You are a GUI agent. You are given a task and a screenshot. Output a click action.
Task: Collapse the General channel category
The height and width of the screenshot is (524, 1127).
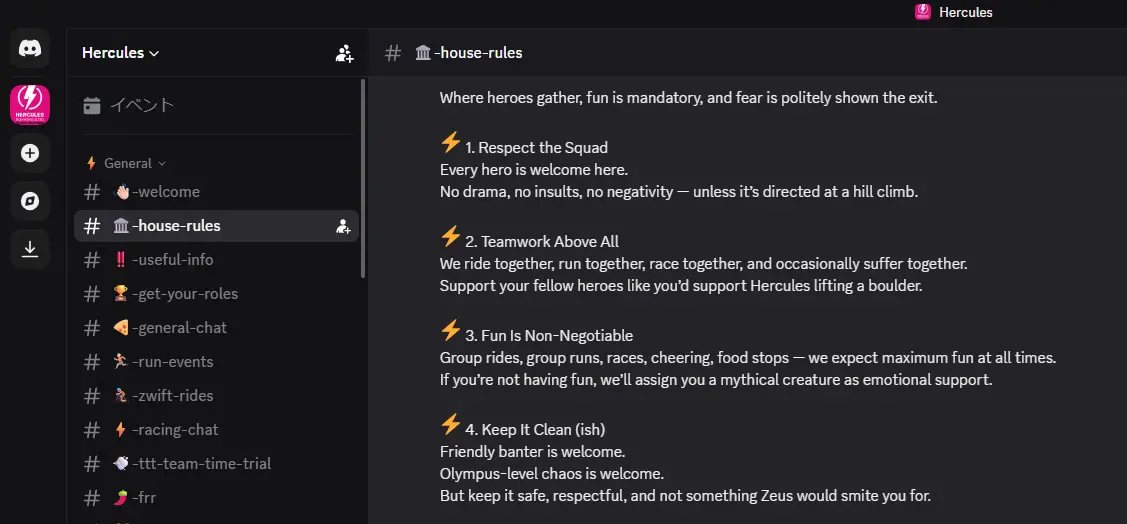tap(126, 163)
